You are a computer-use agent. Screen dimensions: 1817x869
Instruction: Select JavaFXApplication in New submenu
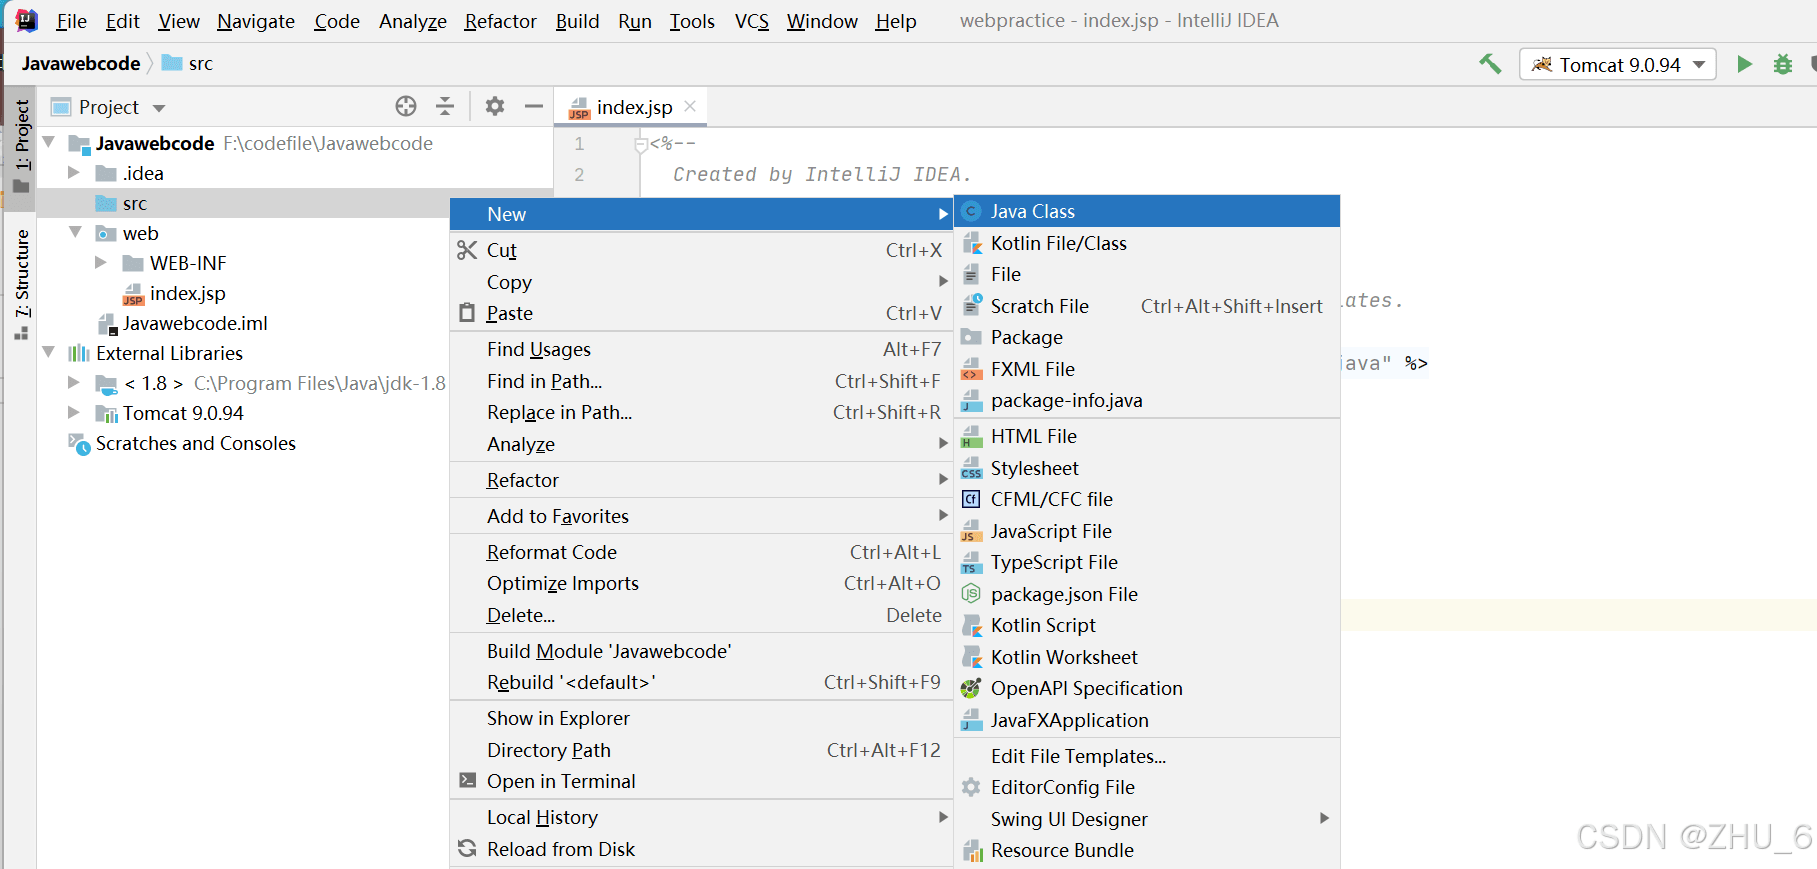[1147, 720]
